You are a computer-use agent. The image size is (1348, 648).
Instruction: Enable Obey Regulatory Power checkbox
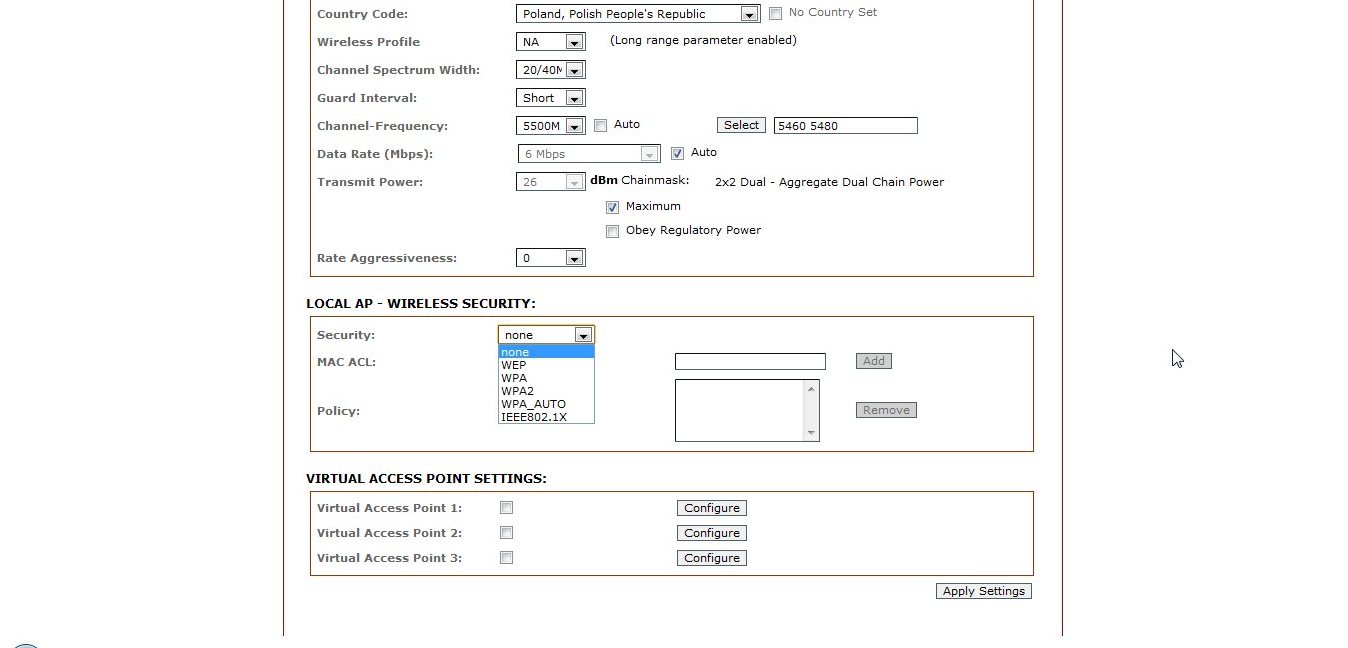tap(613, 231)
